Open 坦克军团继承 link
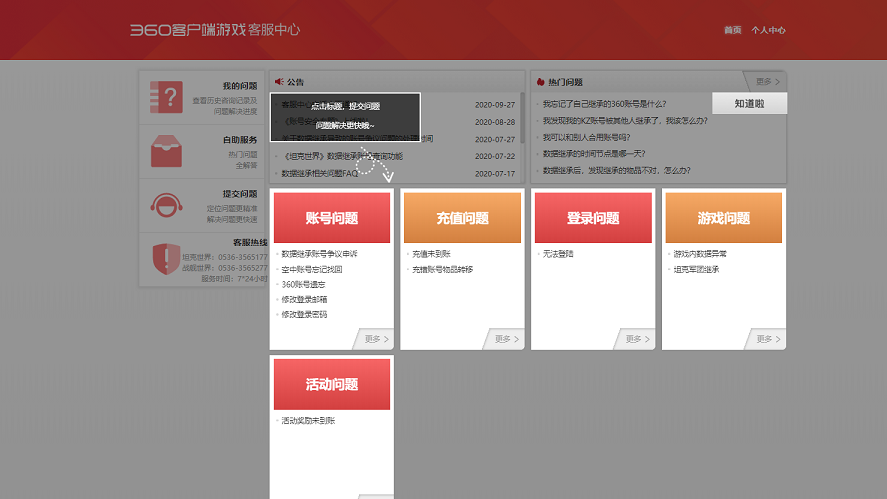887x499 pixels. 696,269
